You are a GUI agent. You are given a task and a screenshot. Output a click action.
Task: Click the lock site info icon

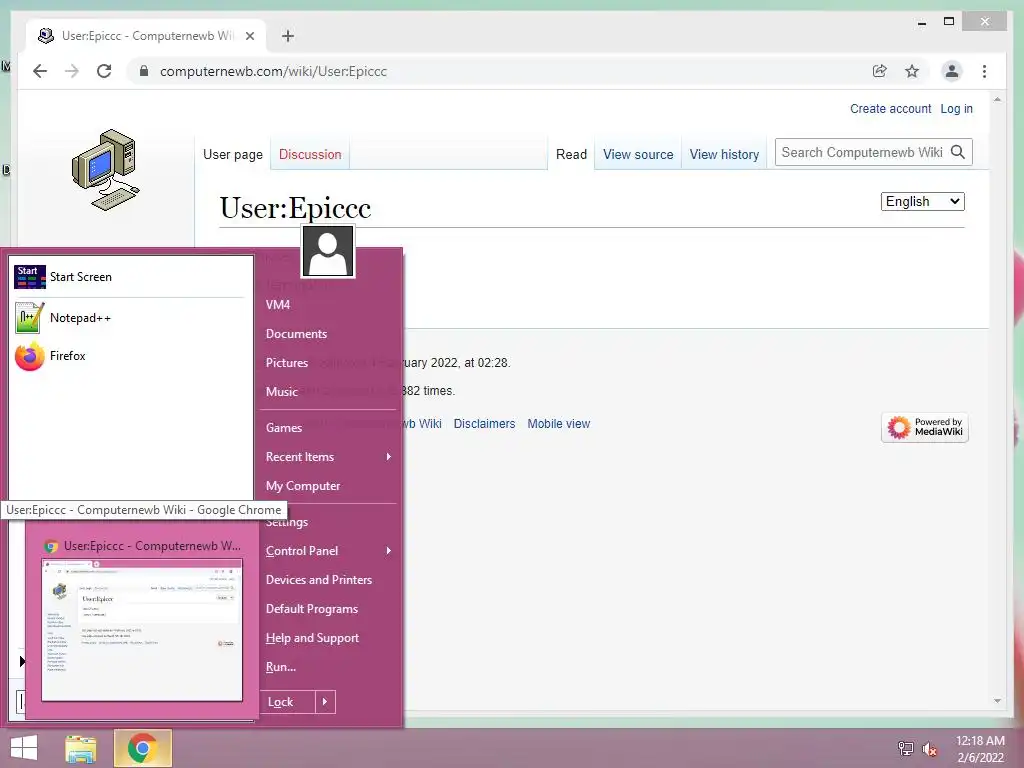tap(144, 71)
